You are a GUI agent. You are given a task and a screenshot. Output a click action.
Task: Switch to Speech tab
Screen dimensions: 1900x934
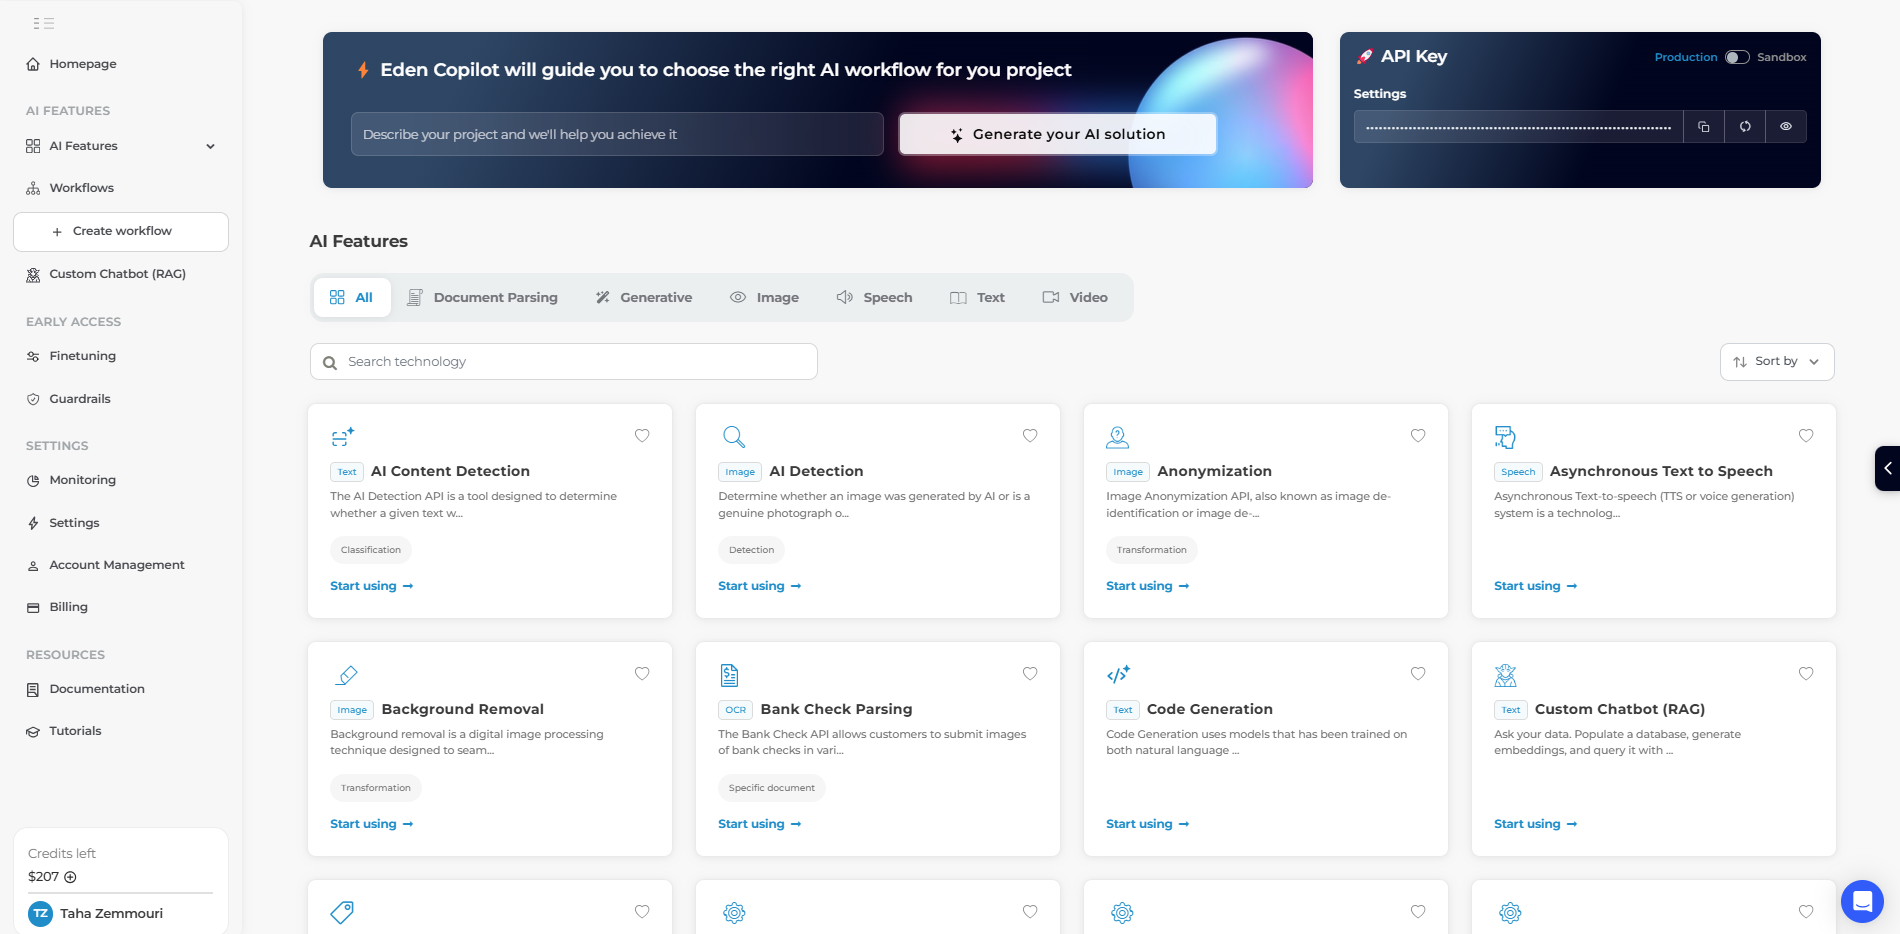[x=874, y=297]
